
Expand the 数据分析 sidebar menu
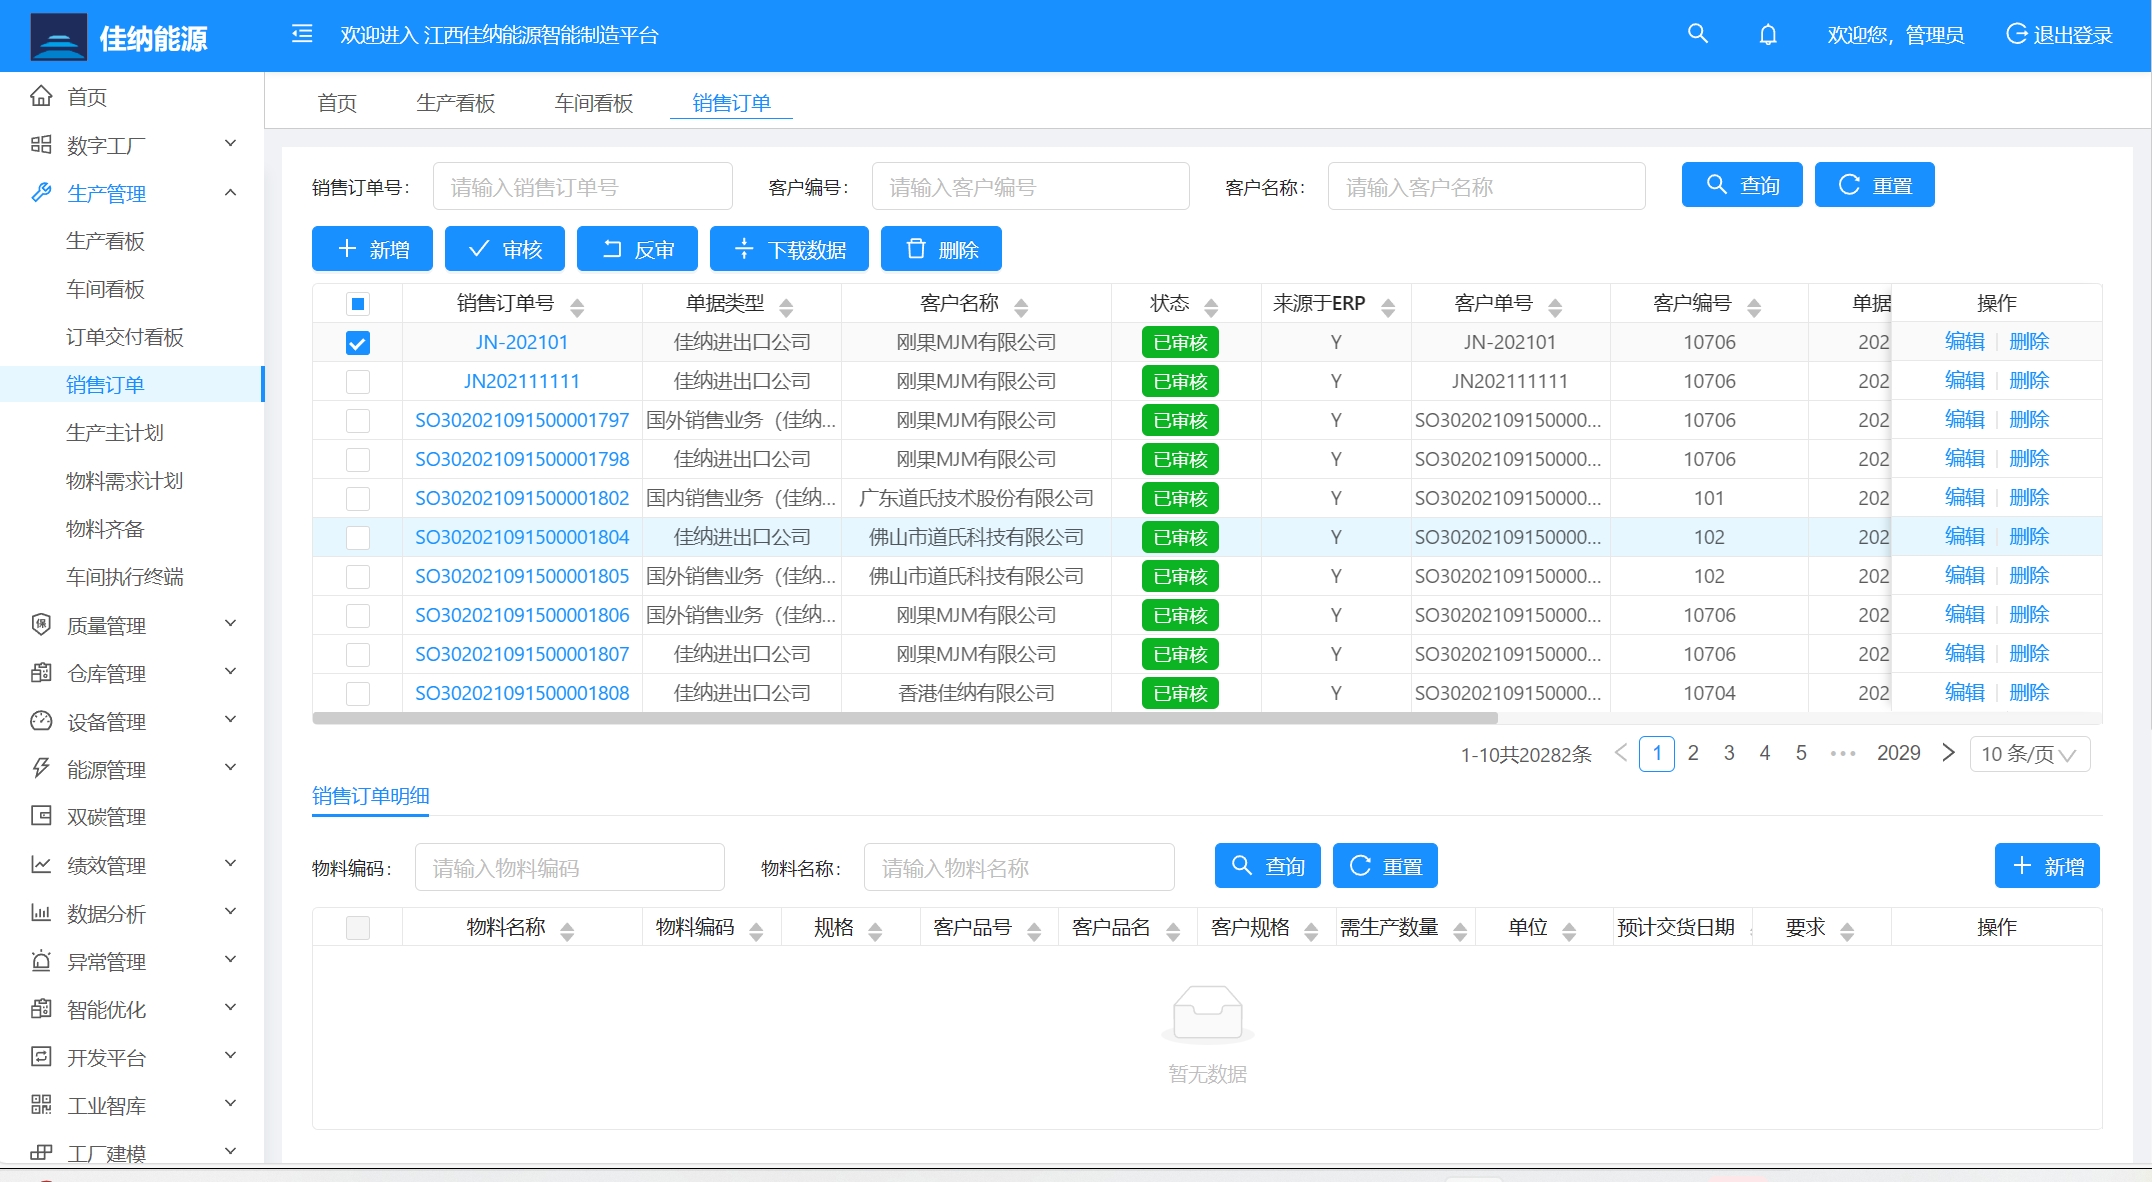230,911
